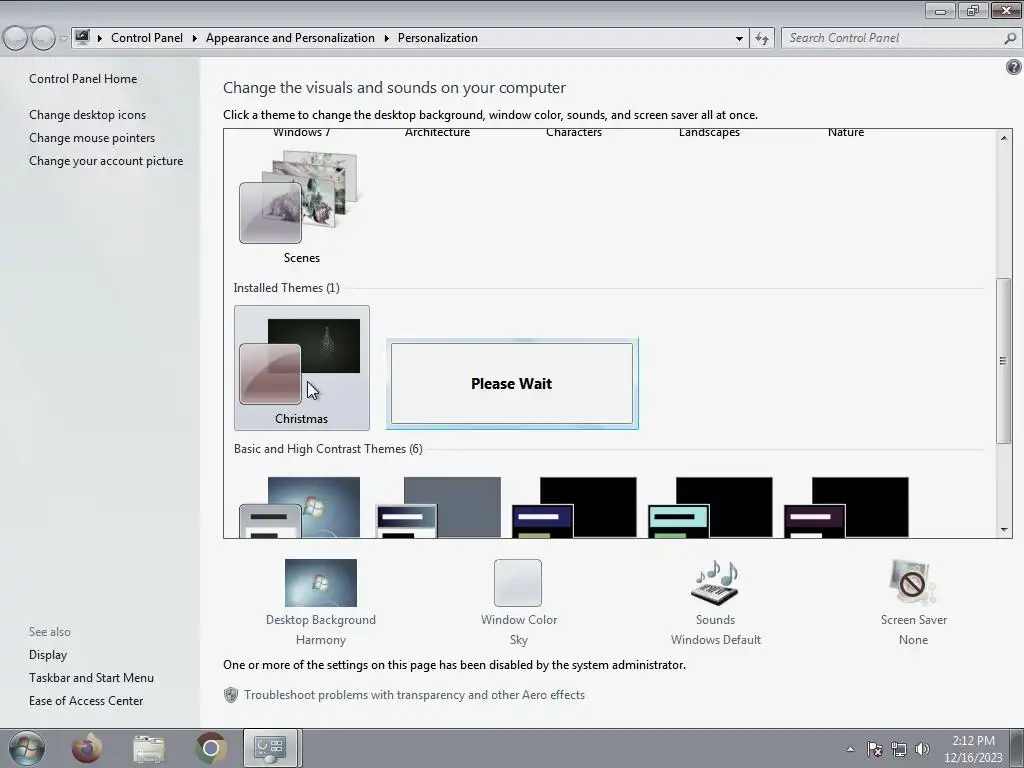Click the Sounds link text
The height and width of the screenshot is (768, 1024).
(715, 620)
